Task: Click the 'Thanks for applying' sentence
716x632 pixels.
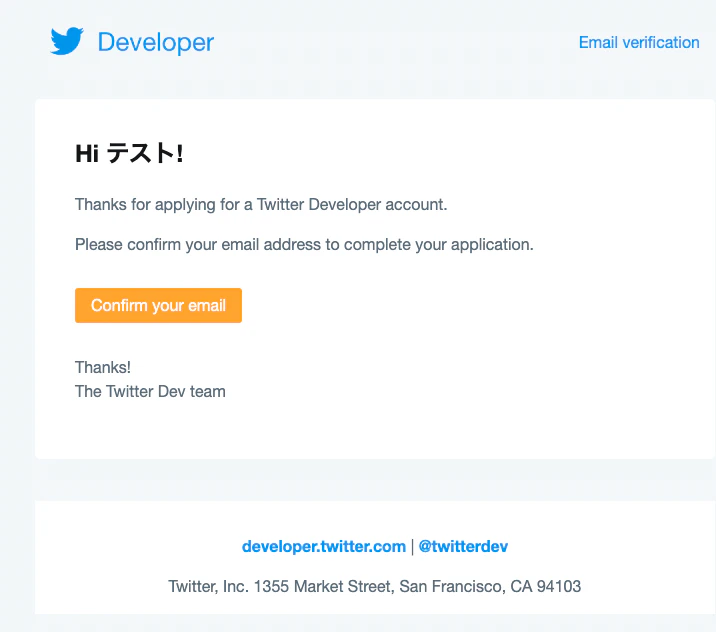Action: coord(261,205)
